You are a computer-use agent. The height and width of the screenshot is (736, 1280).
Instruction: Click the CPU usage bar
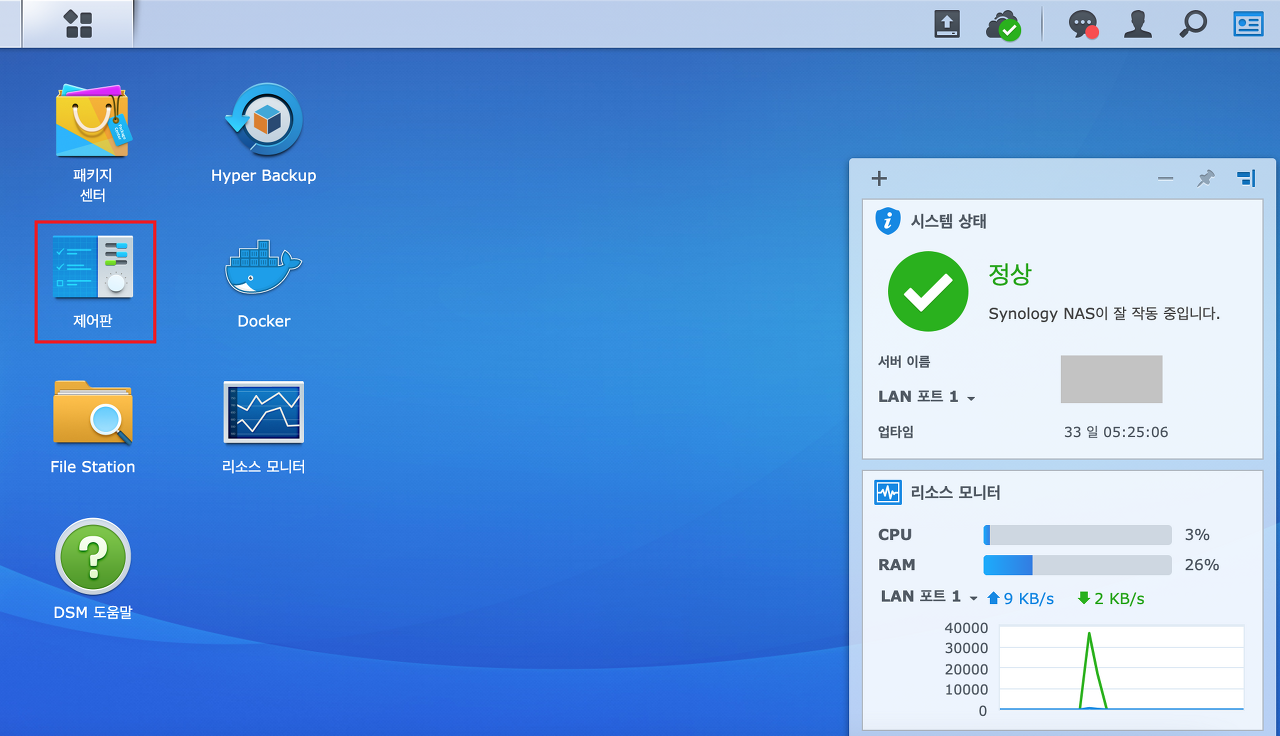click(1077, 535)
